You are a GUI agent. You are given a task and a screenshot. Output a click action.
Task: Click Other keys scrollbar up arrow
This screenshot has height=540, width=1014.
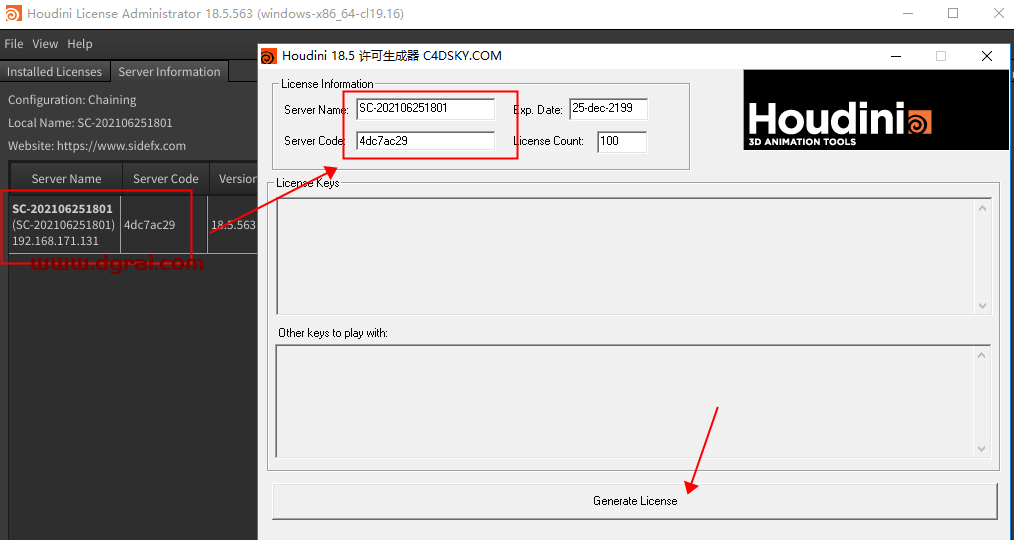982,355
